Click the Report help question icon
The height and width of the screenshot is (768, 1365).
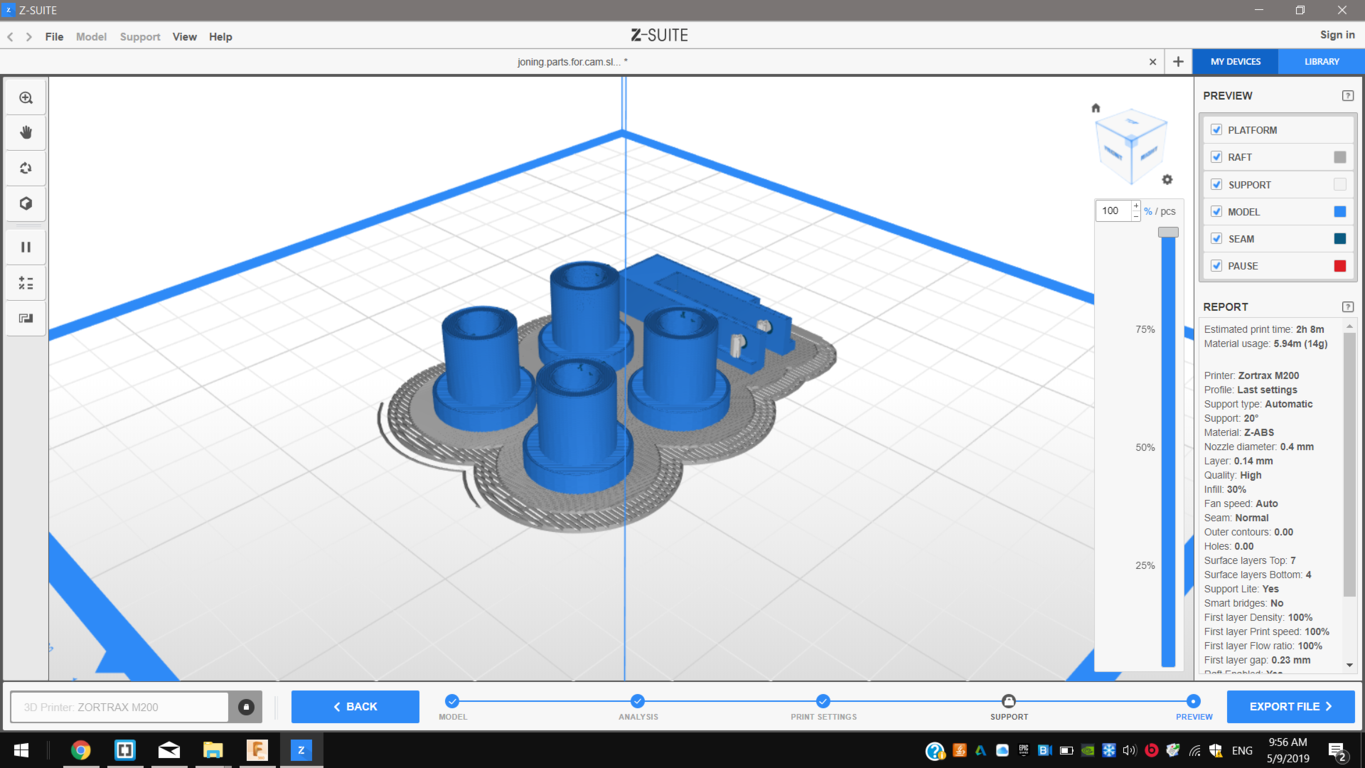[1348, 307]
